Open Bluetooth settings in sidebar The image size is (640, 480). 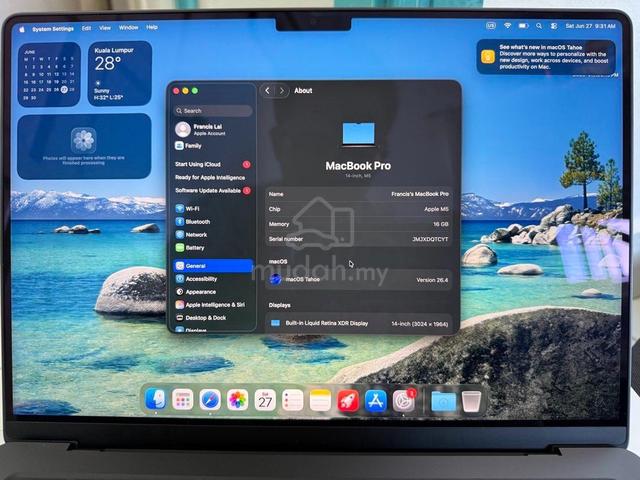tap(213, 222)
